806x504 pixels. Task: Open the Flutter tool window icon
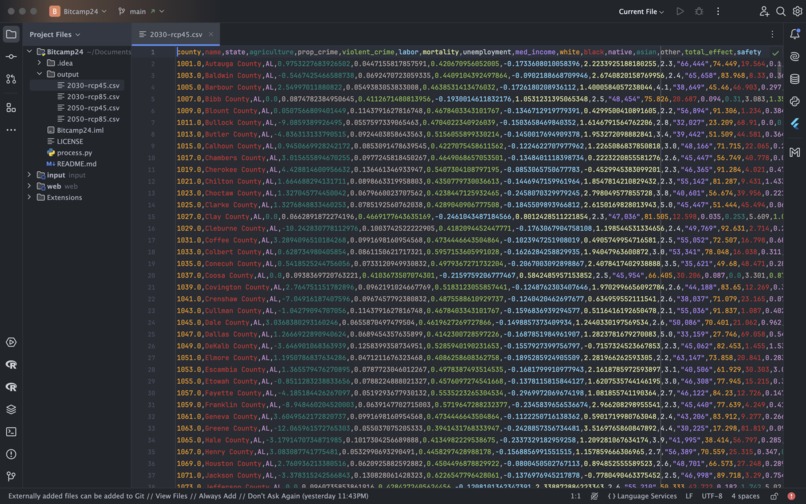[795, 123]
